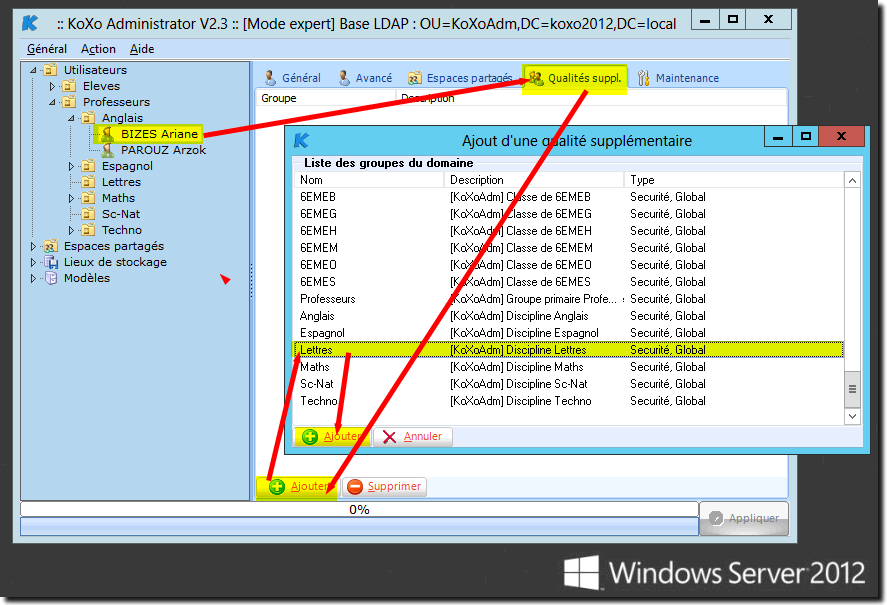Image resolution: width=887 pixels, height=605 pixels.
Task: Expand the Maths tree node
Action: coord(71,198)
